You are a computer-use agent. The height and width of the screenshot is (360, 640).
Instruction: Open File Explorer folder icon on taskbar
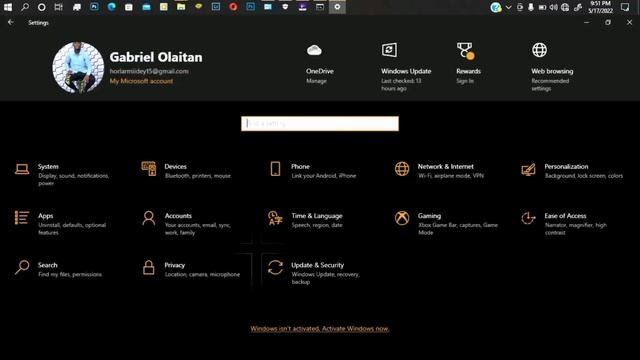click(181, 7)
